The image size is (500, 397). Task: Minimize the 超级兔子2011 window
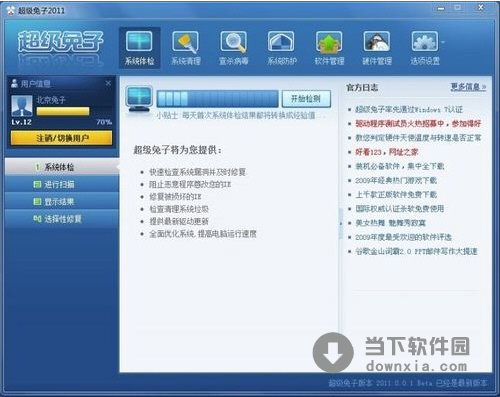(441, 9)
